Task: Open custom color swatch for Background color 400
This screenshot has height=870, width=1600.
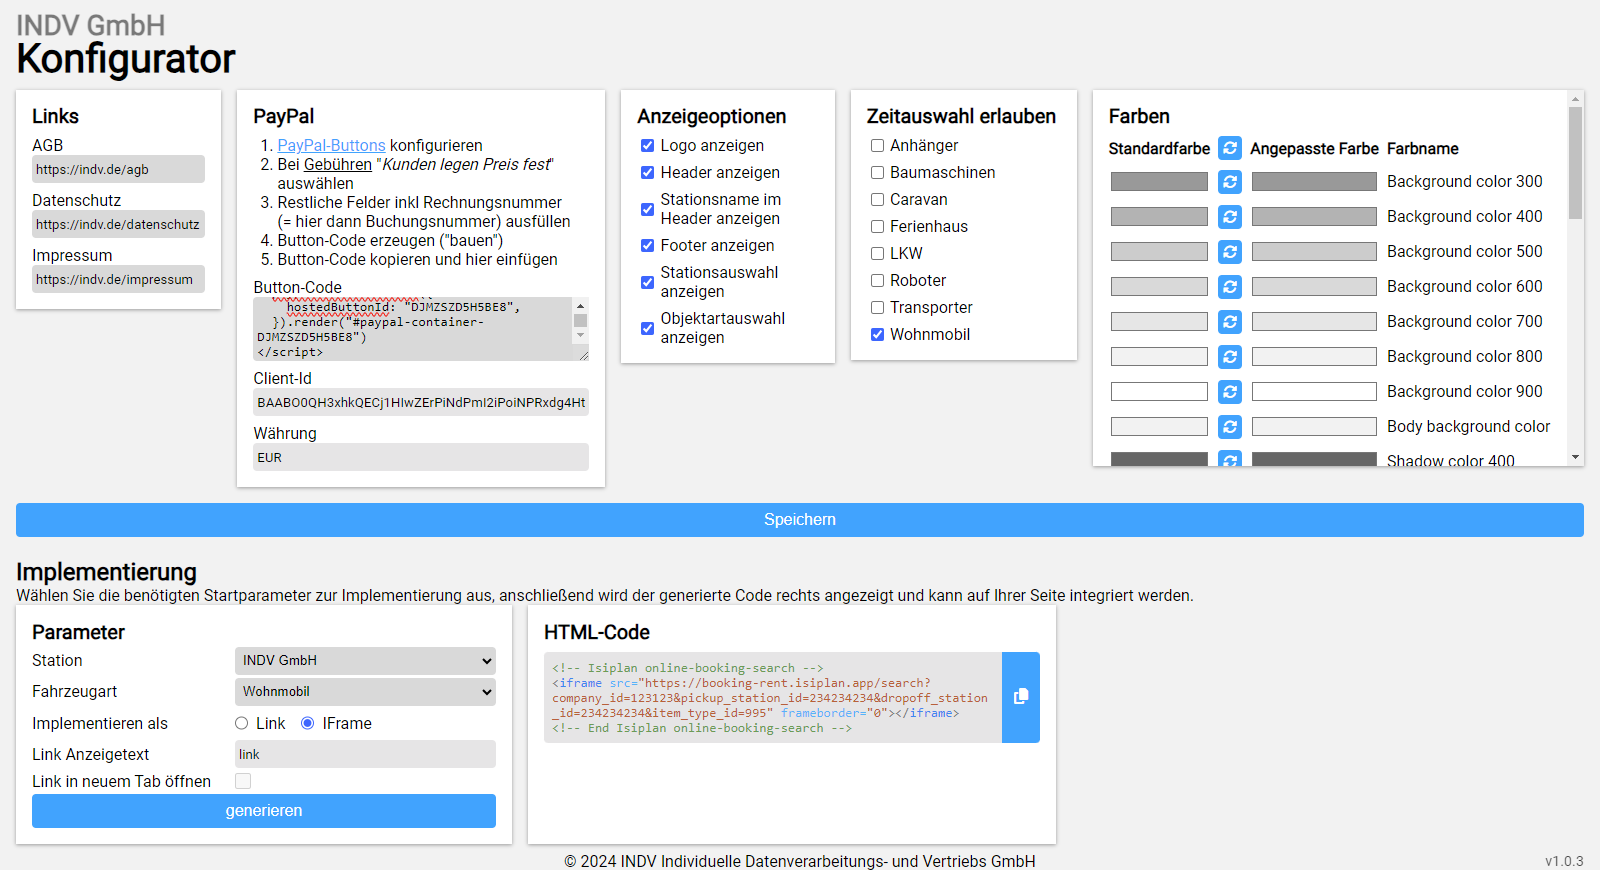Action: (x=1314, y=217)
